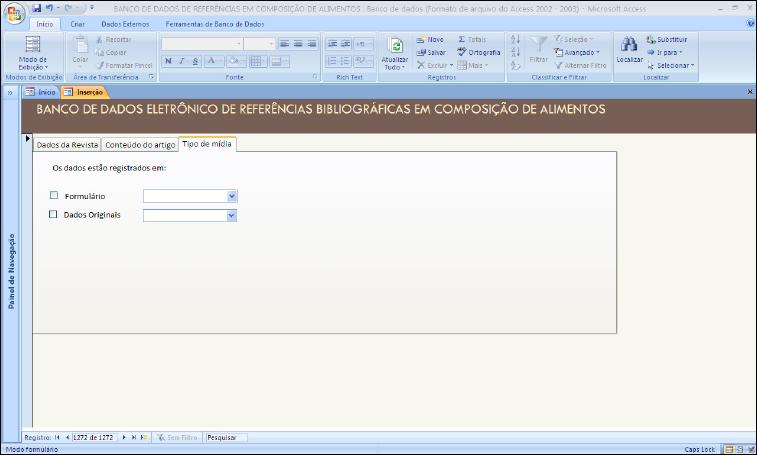
Task: Toggle Alternar Filtro
Action: (x=580, y=65)
